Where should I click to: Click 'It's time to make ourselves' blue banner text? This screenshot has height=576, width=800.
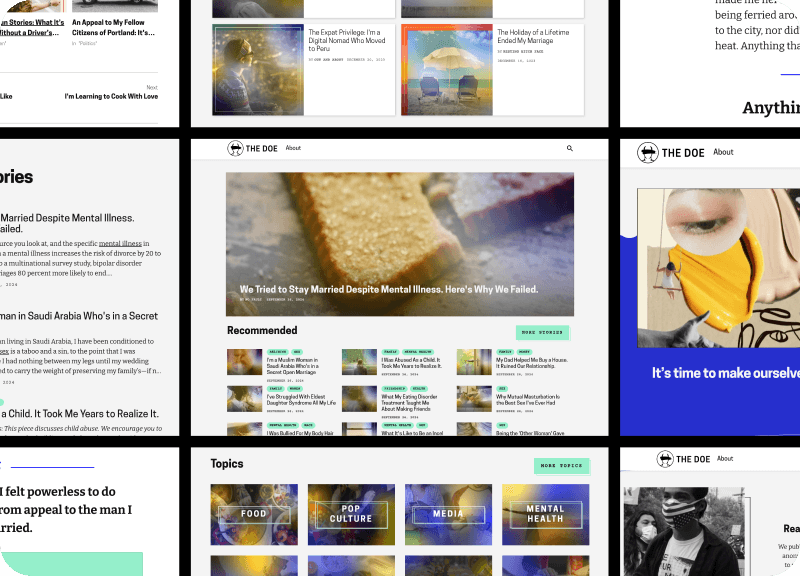726,373
